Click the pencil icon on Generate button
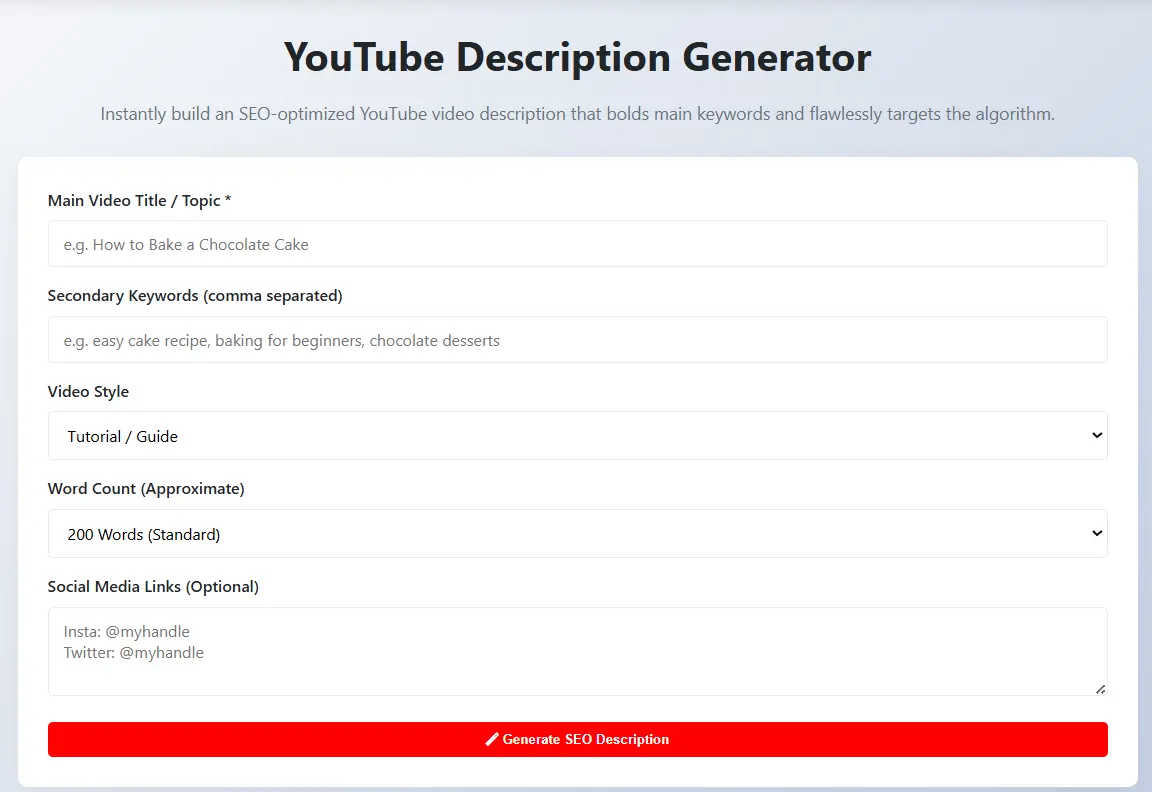Image resolution: width=1152 pixels, height=792 pixels. pyautogui.click(x=492, y=739)
